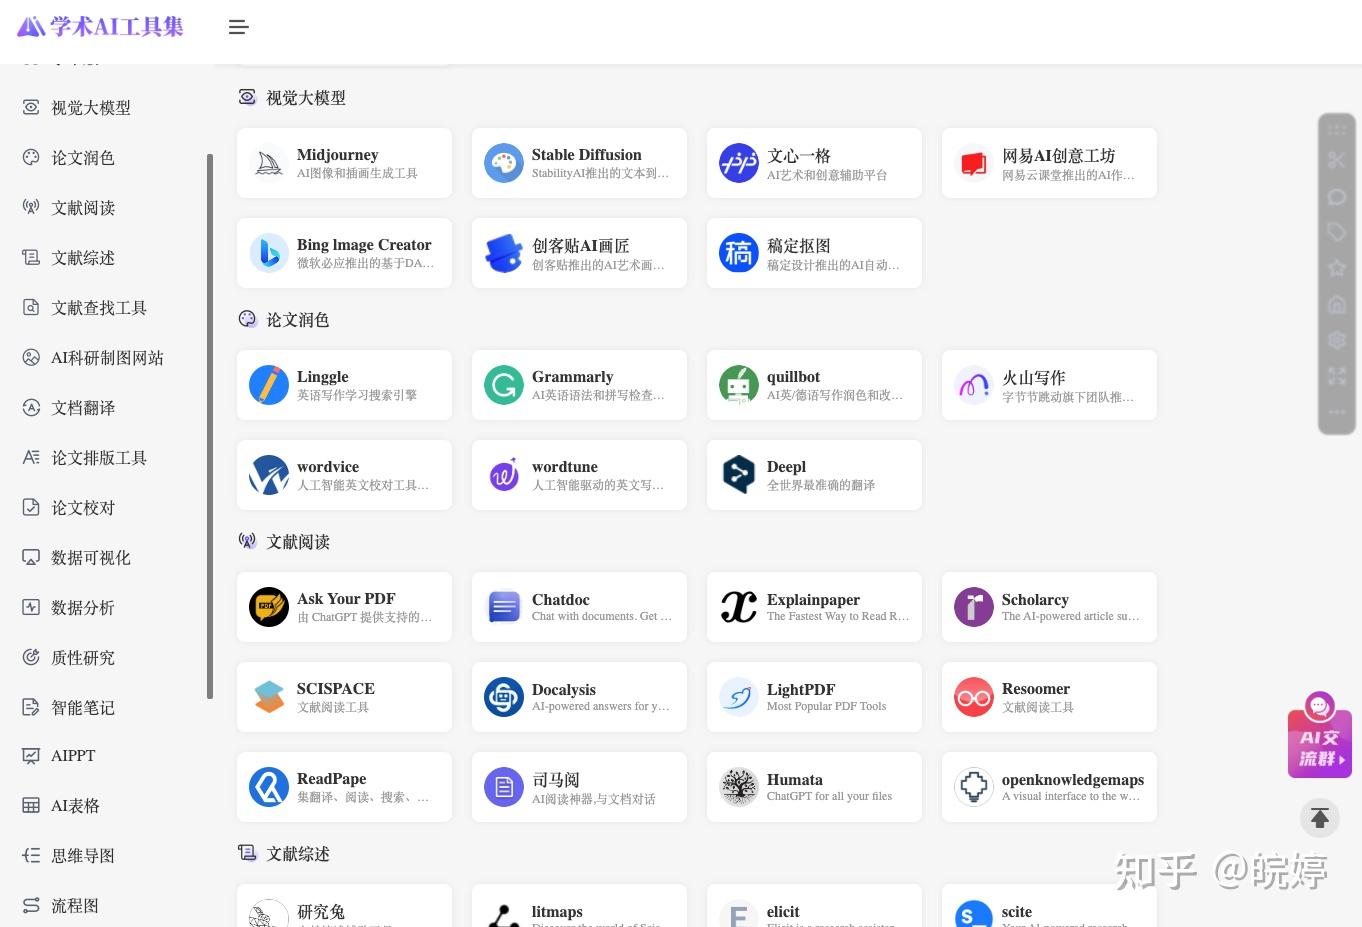Click the 文心一格 logo icon
The width and height of the screenshot is (1362, 927).
click(x=739, y=163)
